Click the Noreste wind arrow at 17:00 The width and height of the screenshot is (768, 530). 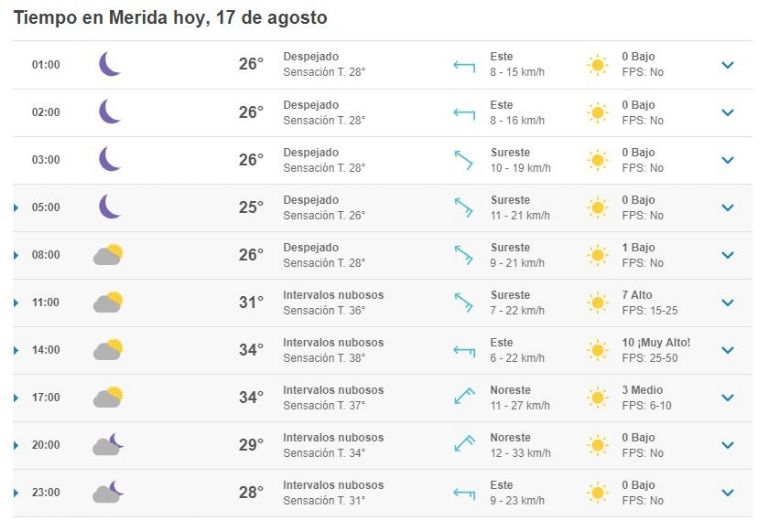464,396
